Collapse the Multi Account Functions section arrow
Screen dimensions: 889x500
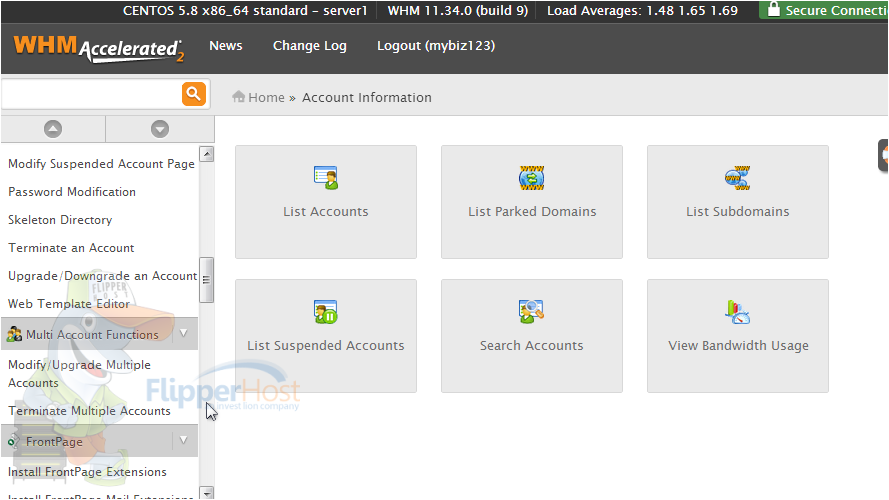point(184,333)
